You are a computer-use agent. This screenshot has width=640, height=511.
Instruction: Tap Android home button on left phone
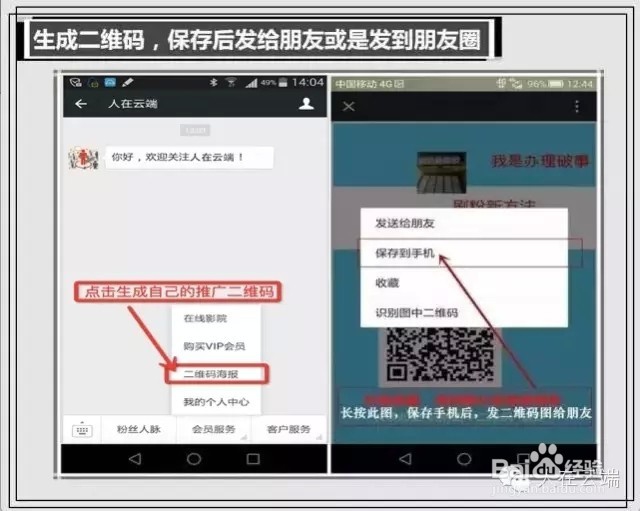tap(194, 459)
